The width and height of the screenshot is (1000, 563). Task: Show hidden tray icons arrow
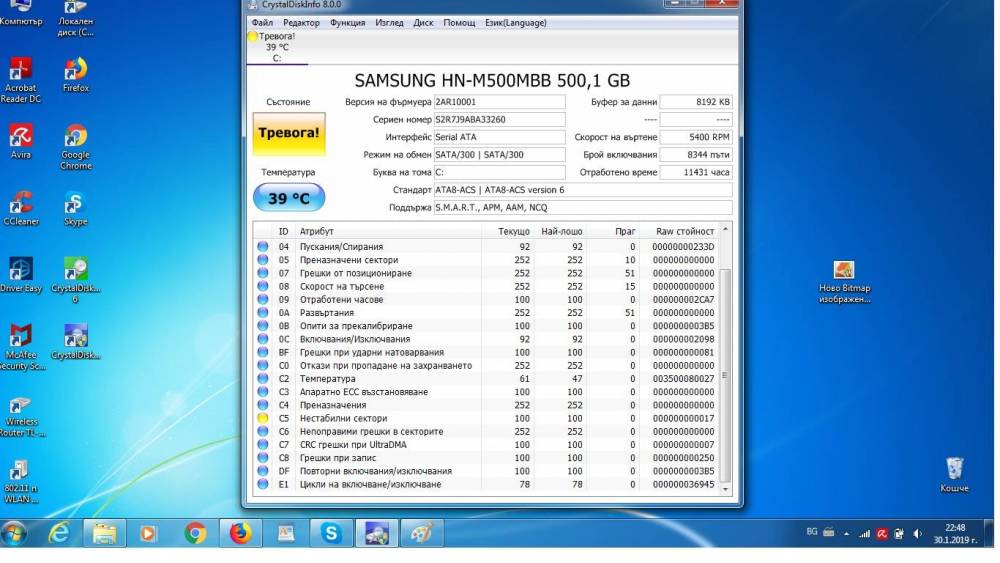tap(846, 534)
